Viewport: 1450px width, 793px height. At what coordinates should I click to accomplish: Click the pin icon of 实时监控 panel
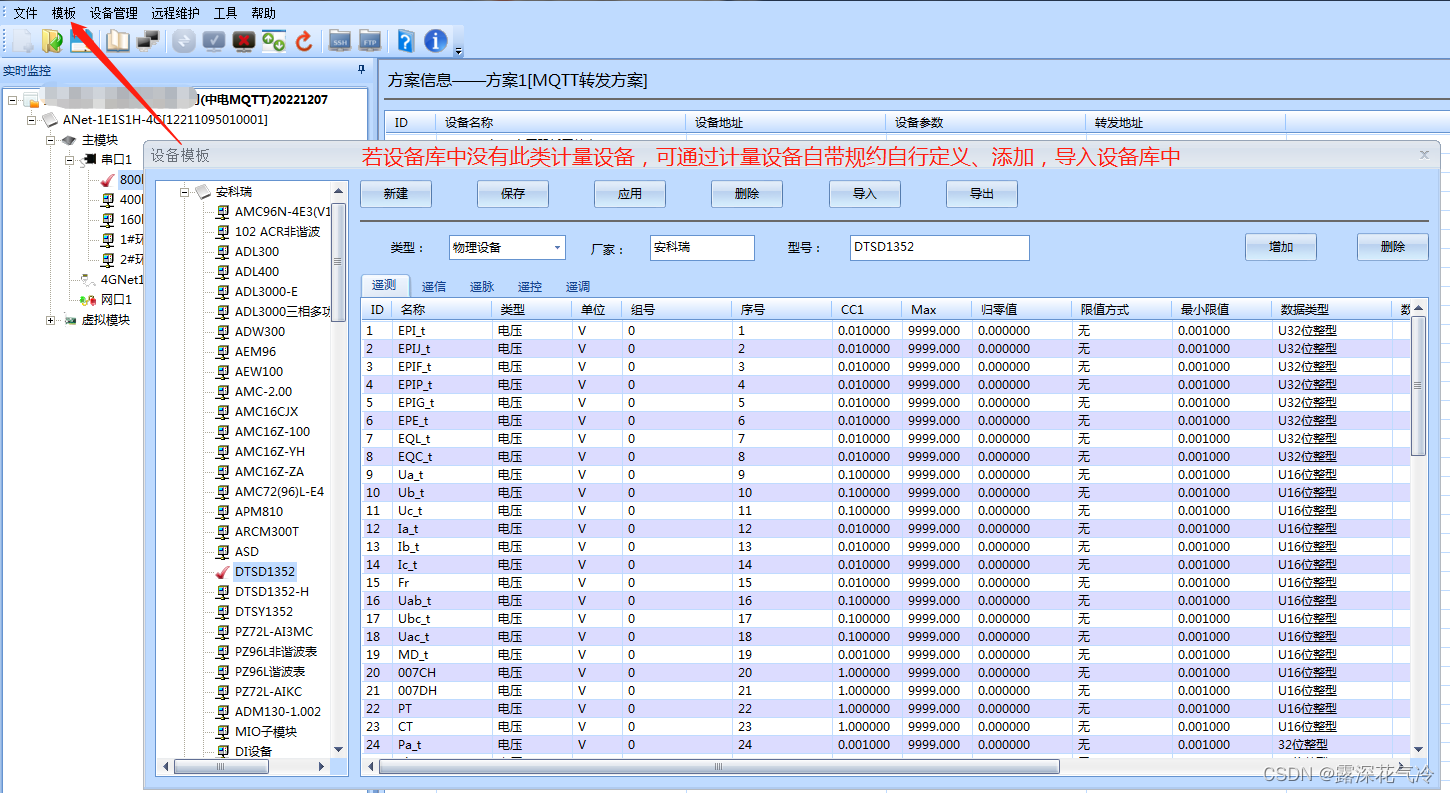click(361, 71)
